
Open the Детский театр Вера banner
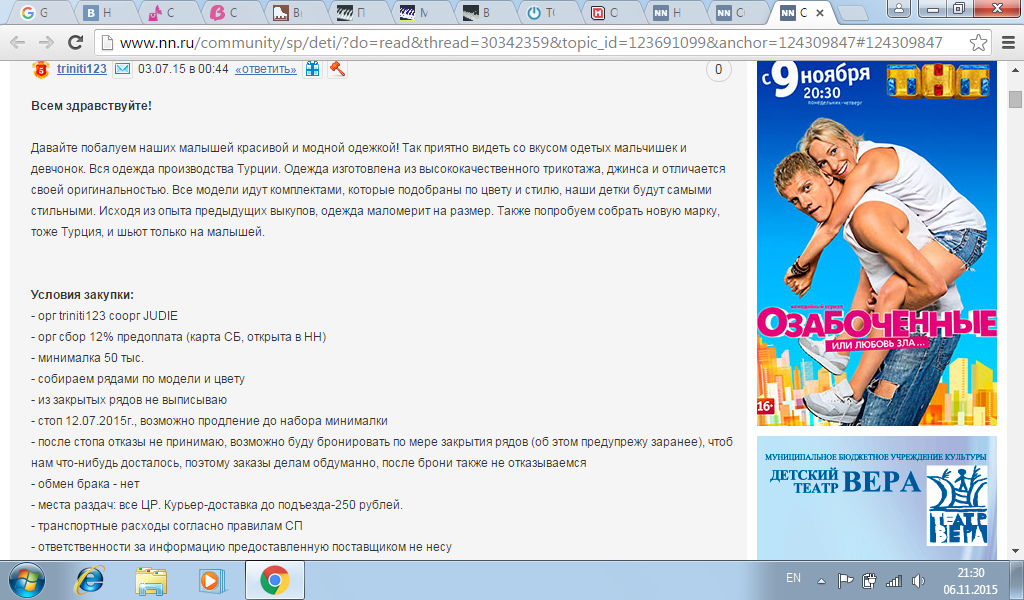[x=876, y=498]
